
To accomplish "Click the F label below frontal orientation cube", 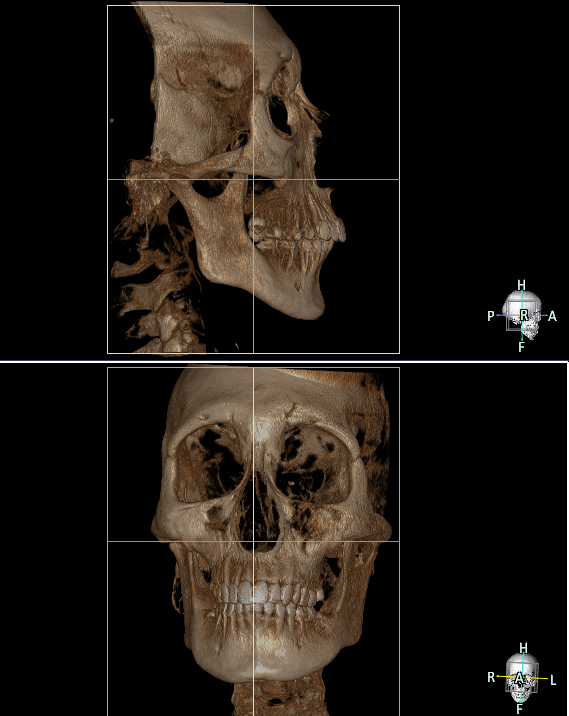I will 519,709.
